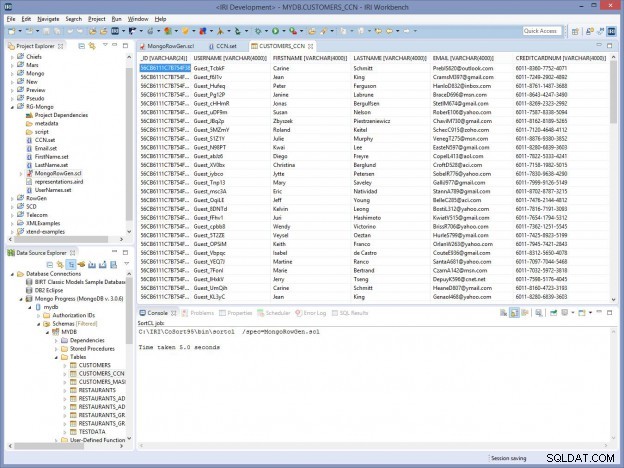The width and height of the screenshot is (624, 468).
Task: Collapse all in Project Explorer
Action: (82, 46)
